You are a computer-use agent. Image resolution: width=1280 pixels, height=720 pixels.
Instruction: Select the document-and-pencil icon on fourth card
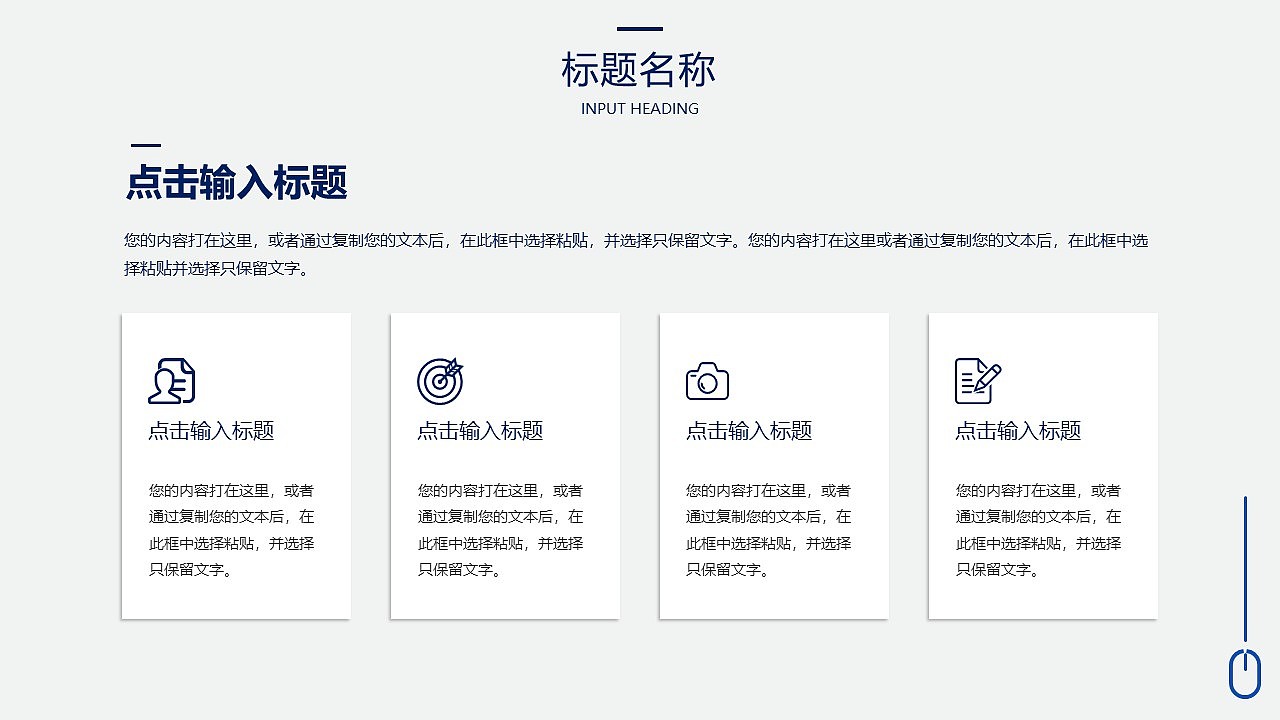[976, 380]
